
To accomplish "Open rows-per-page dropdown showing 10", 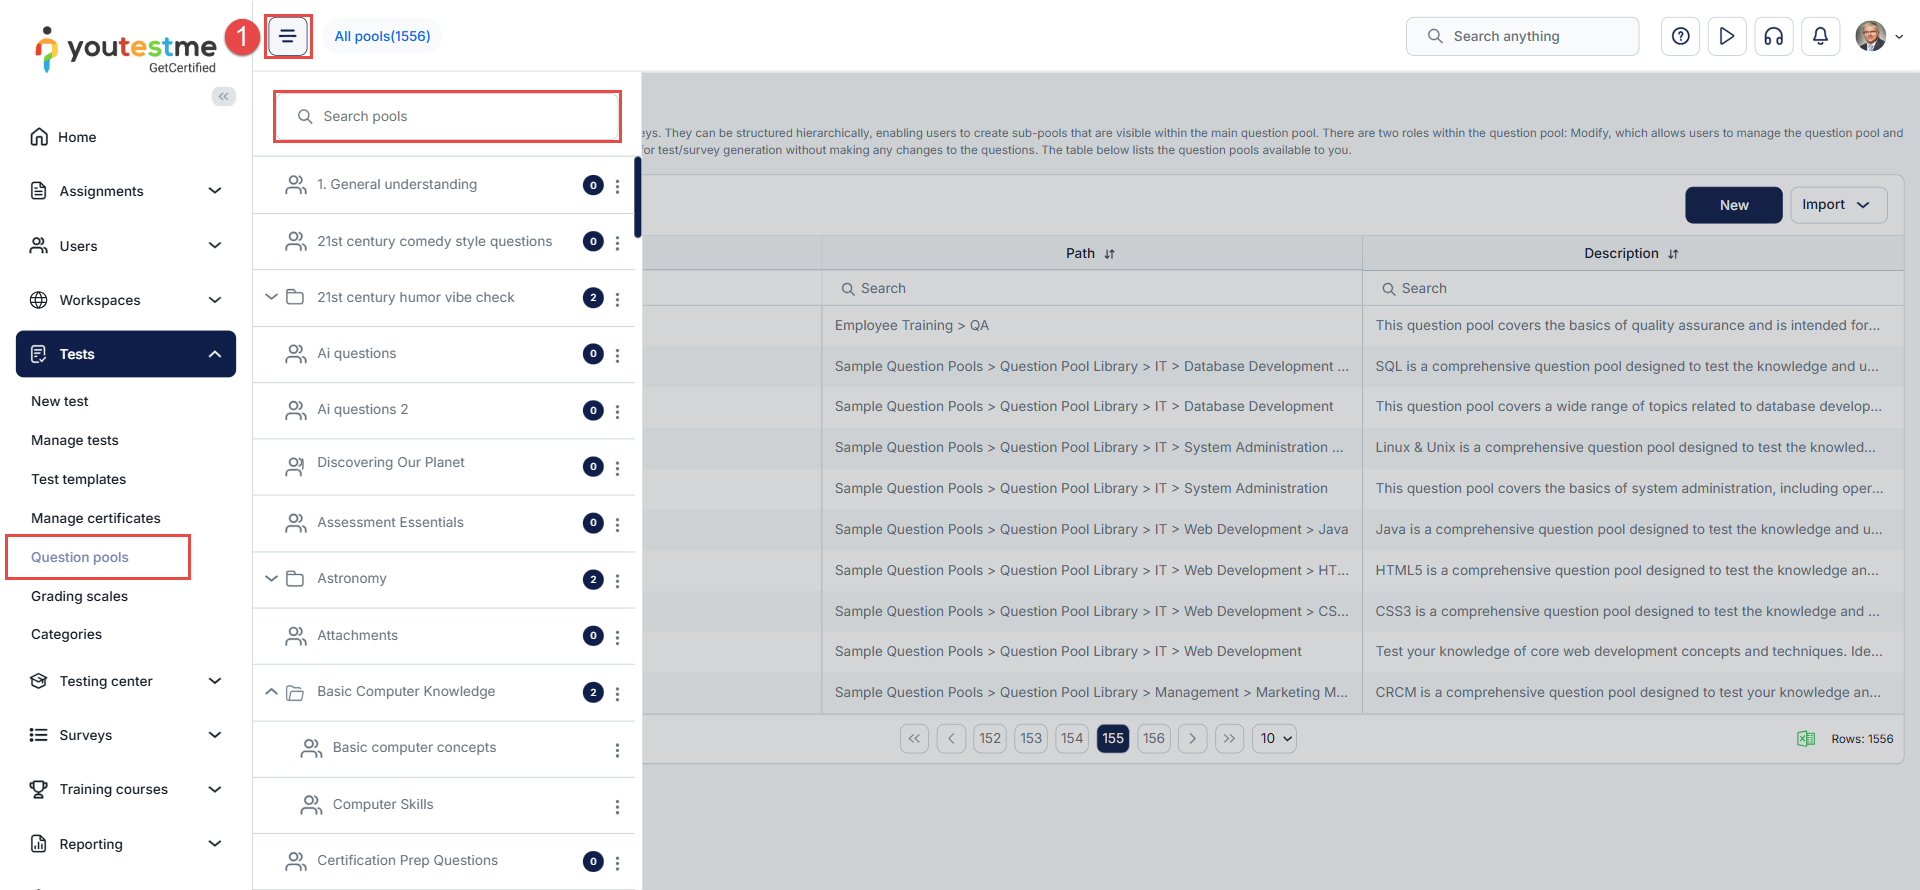I will [x=1274, y=739].
